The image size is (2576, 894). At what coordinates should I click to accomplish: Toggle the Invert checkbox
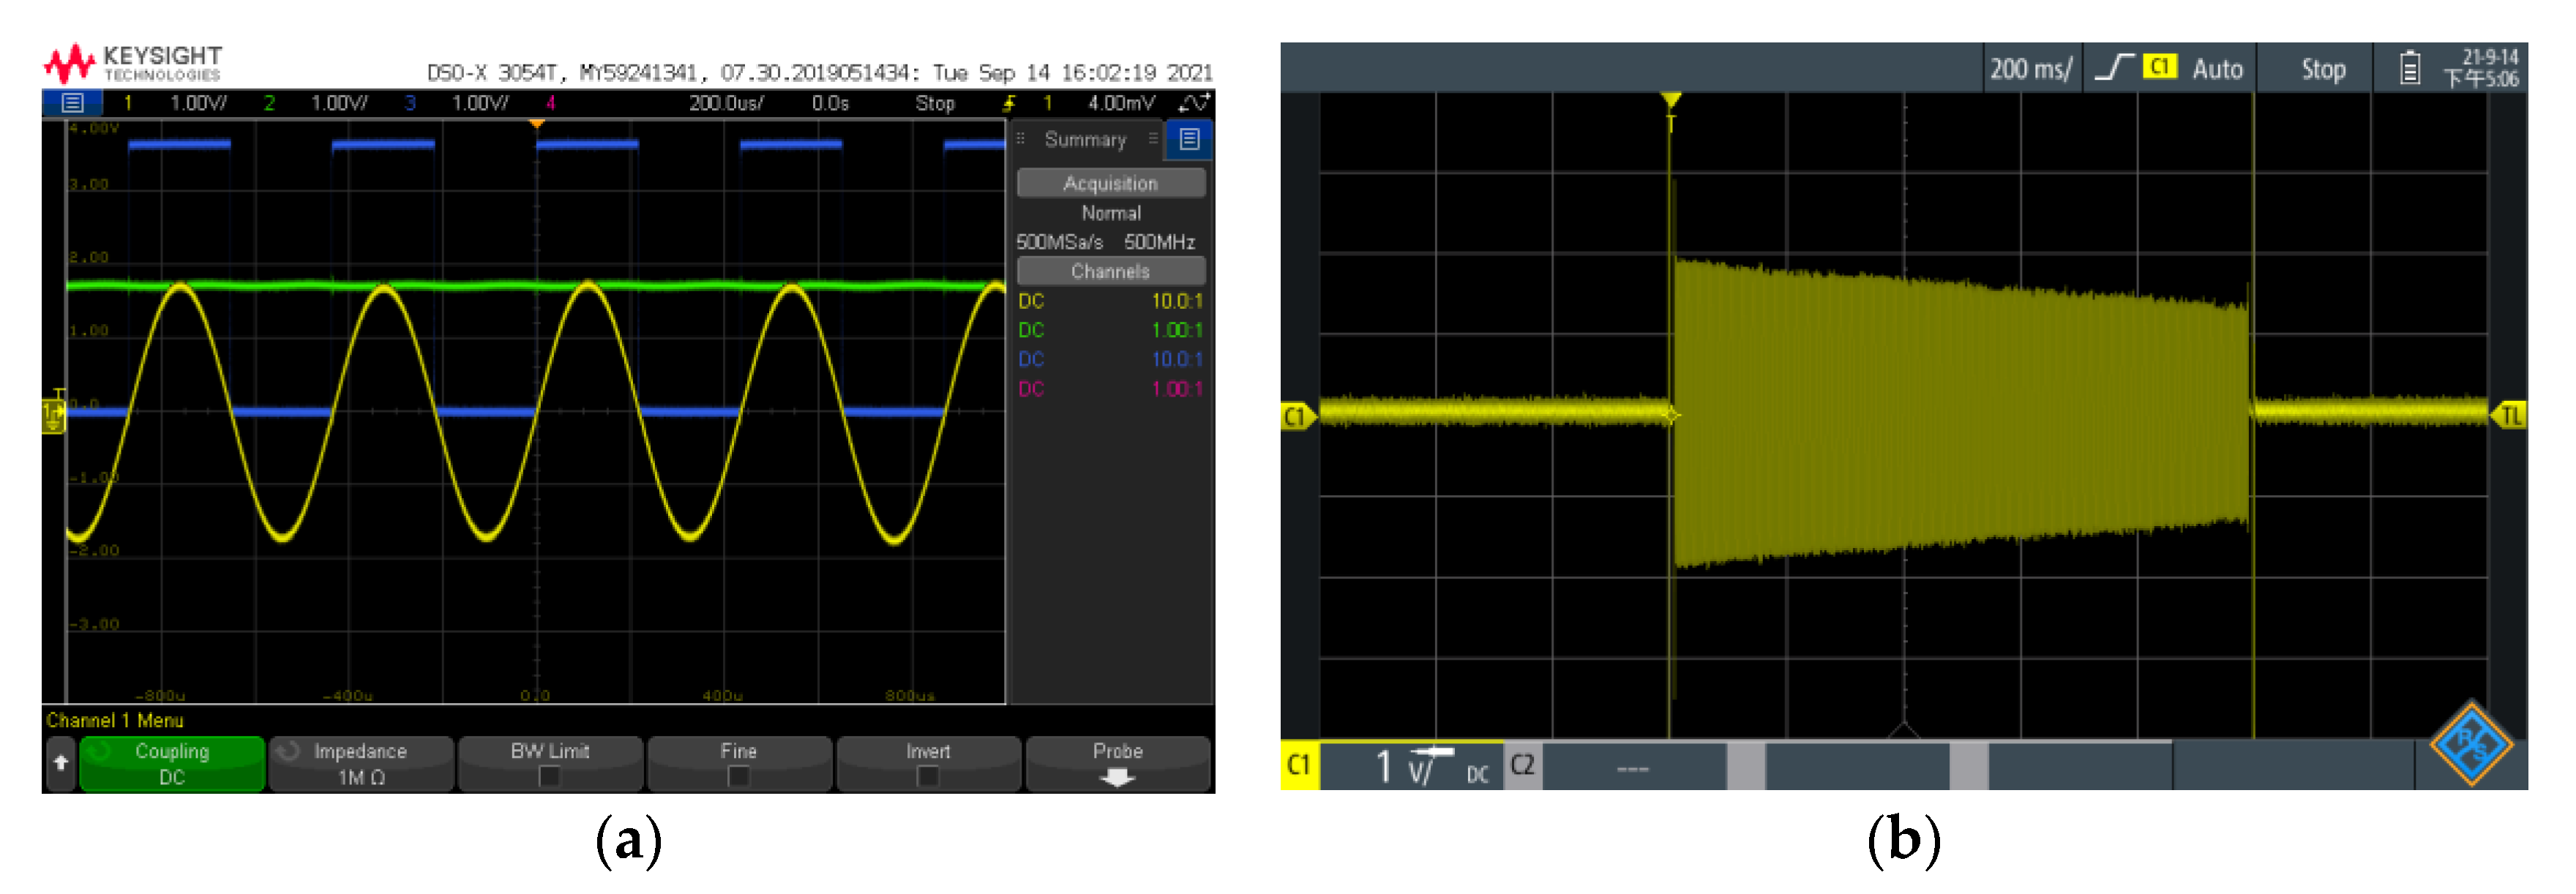click(x=927, y=776)
